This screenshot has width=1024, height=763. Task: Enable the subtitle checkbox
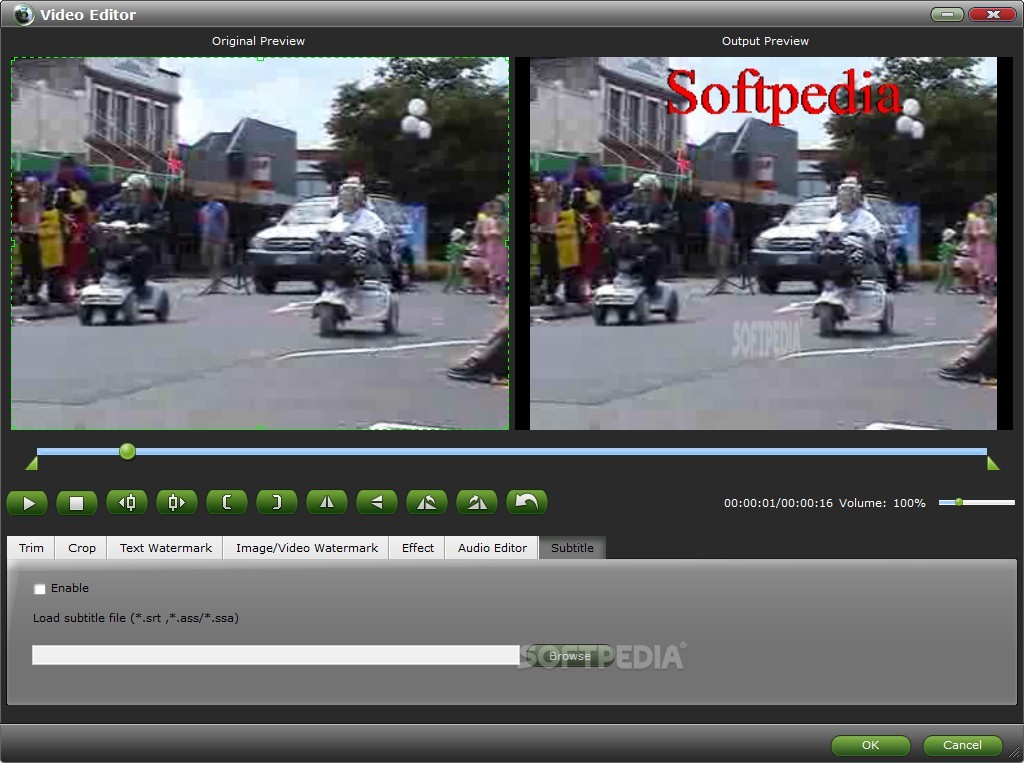click(x=40, y=589)
